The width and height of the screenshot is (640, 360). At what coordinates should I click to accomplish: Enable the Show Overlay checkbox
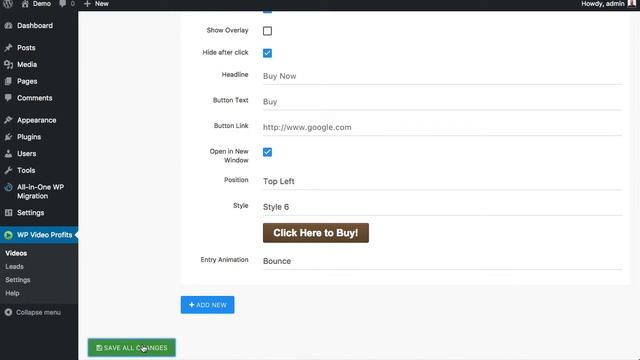267,31
